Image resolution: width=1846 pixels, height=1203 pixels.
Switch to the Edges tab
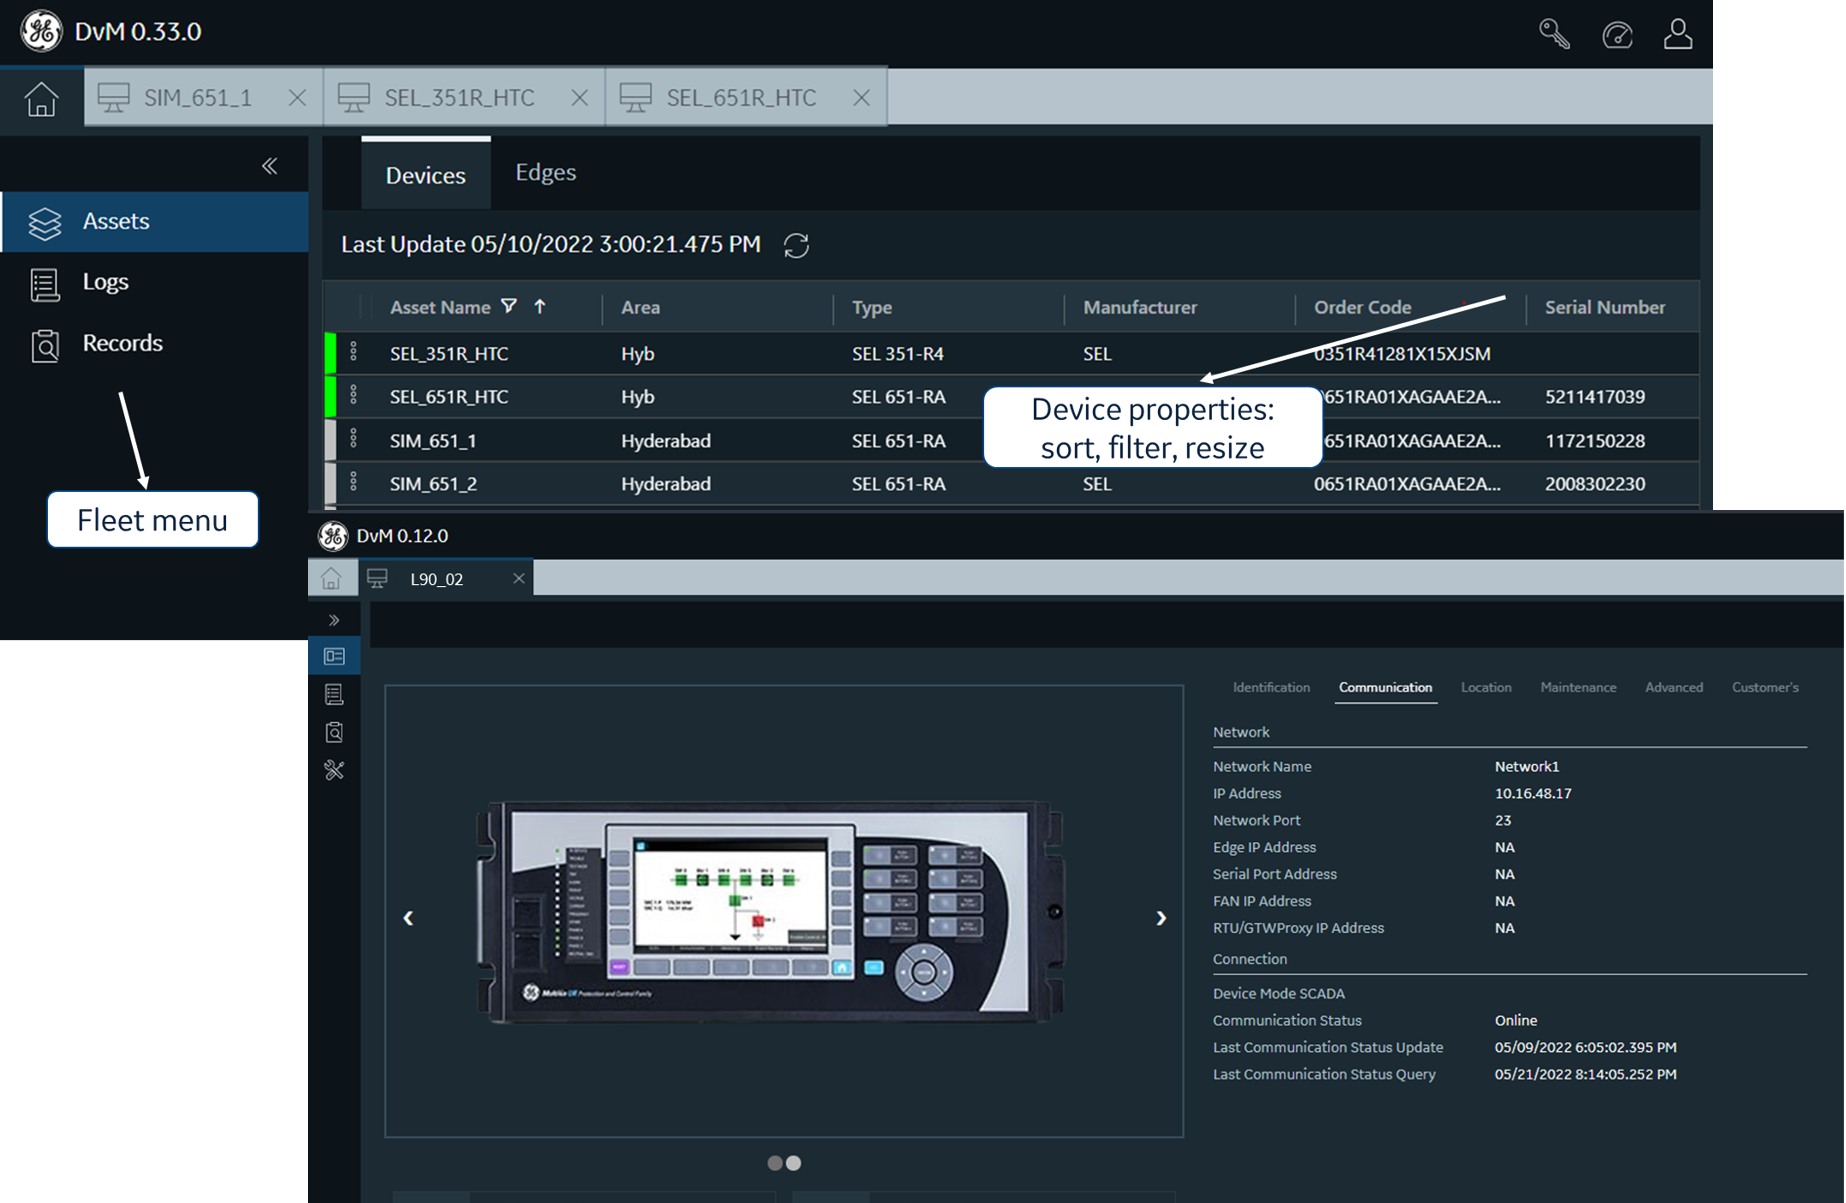click(546, 172)
